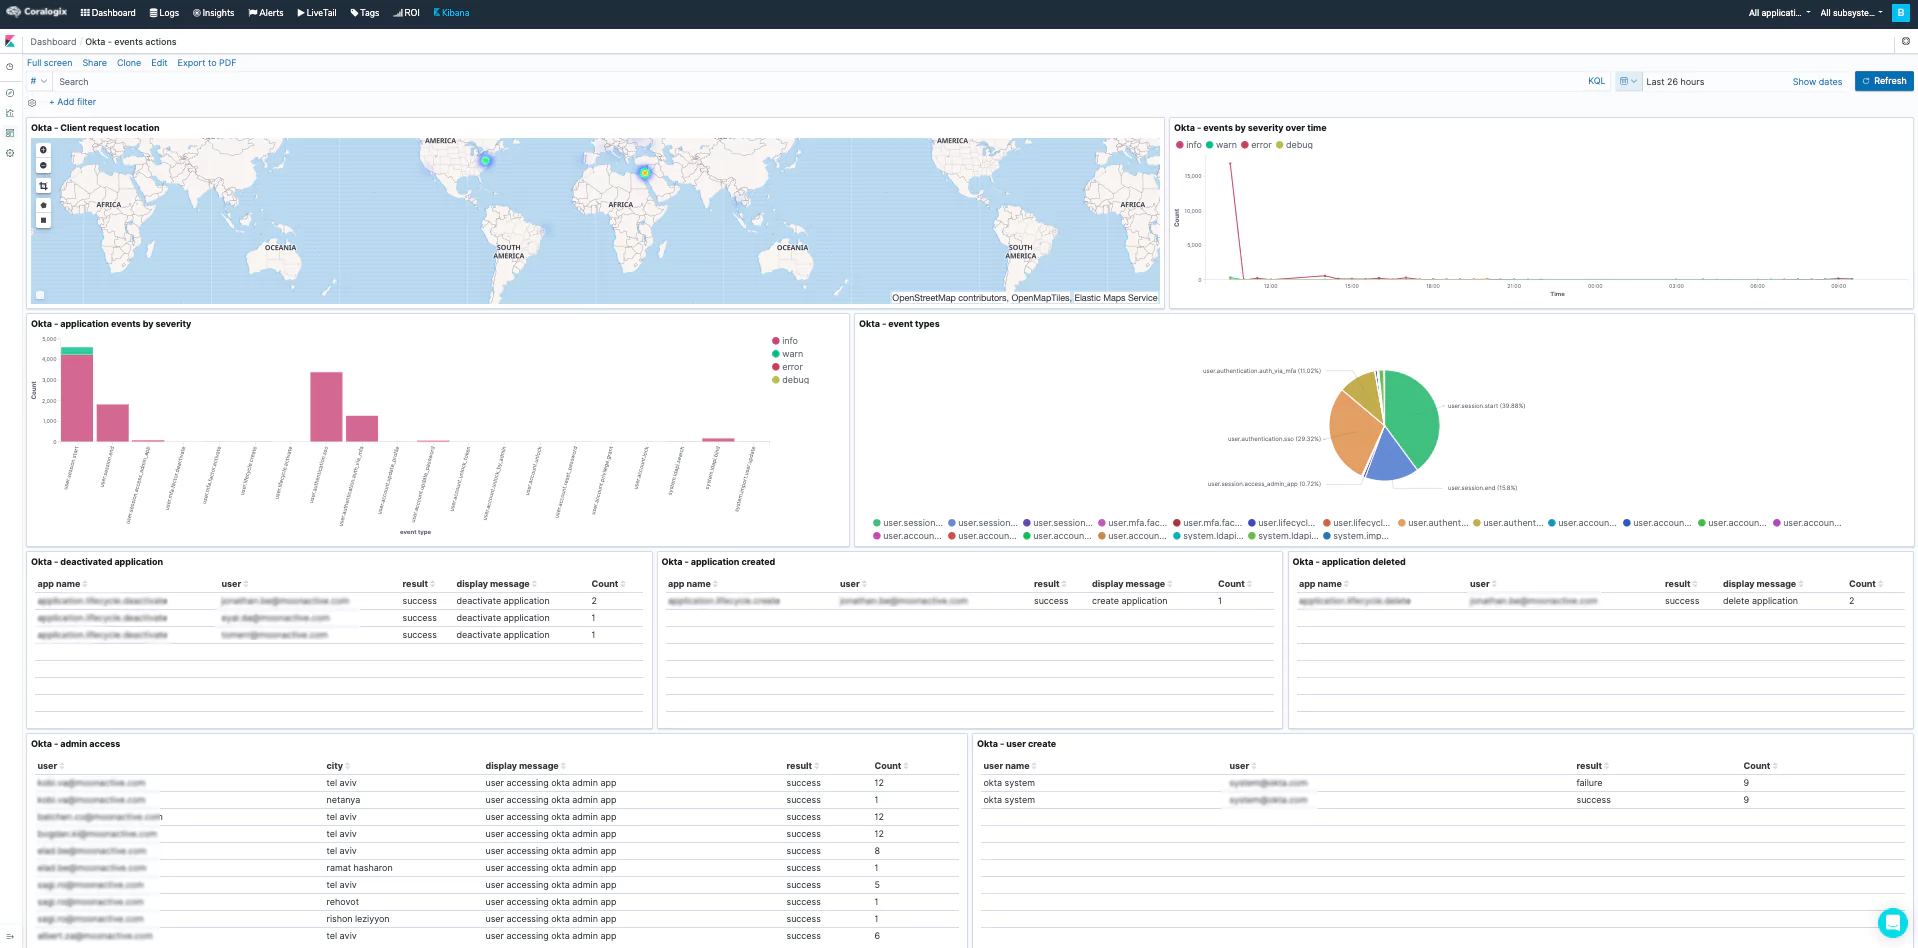Sort application deleted table by display message
The image size is (1918, 948).
(1762, 584)
